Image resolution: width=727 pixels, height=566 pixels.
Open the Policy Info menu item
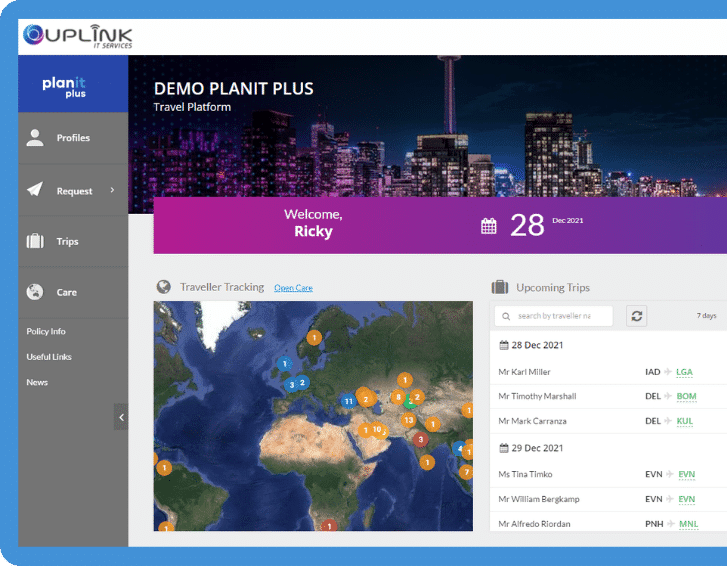[46, 331]
